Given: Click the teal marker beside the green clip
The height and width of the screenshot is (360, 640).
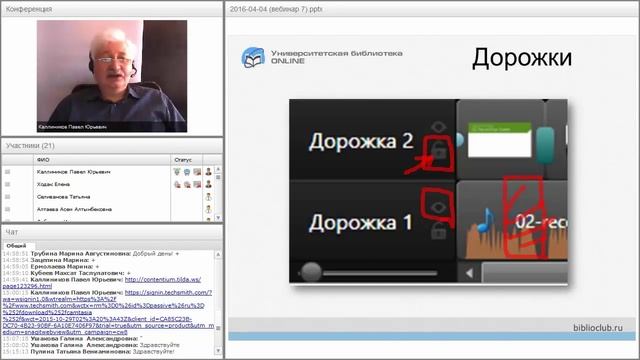Looking at the screenshot, I should click(x=545, y=145).
